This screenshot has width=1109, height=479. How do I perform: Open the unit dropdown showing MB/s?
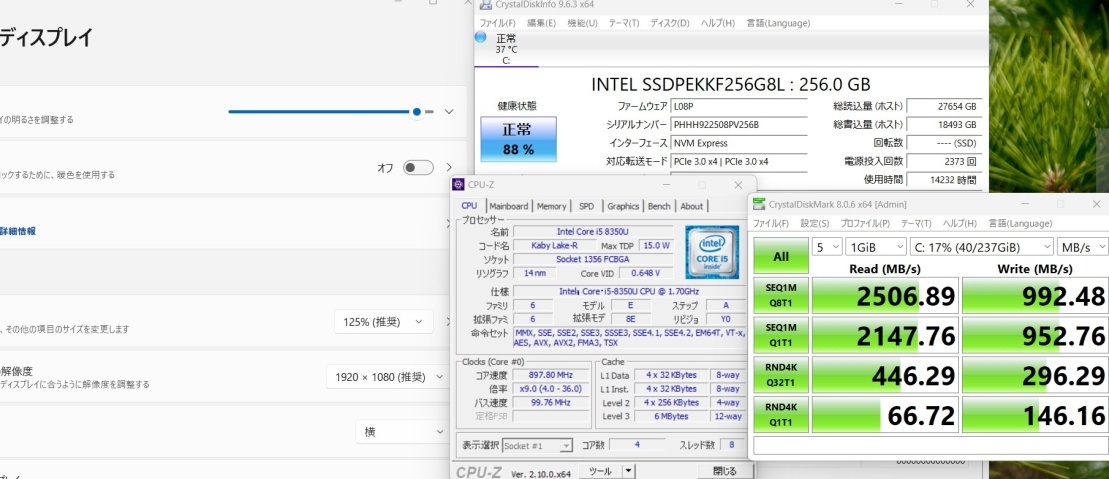[1082, 247]
